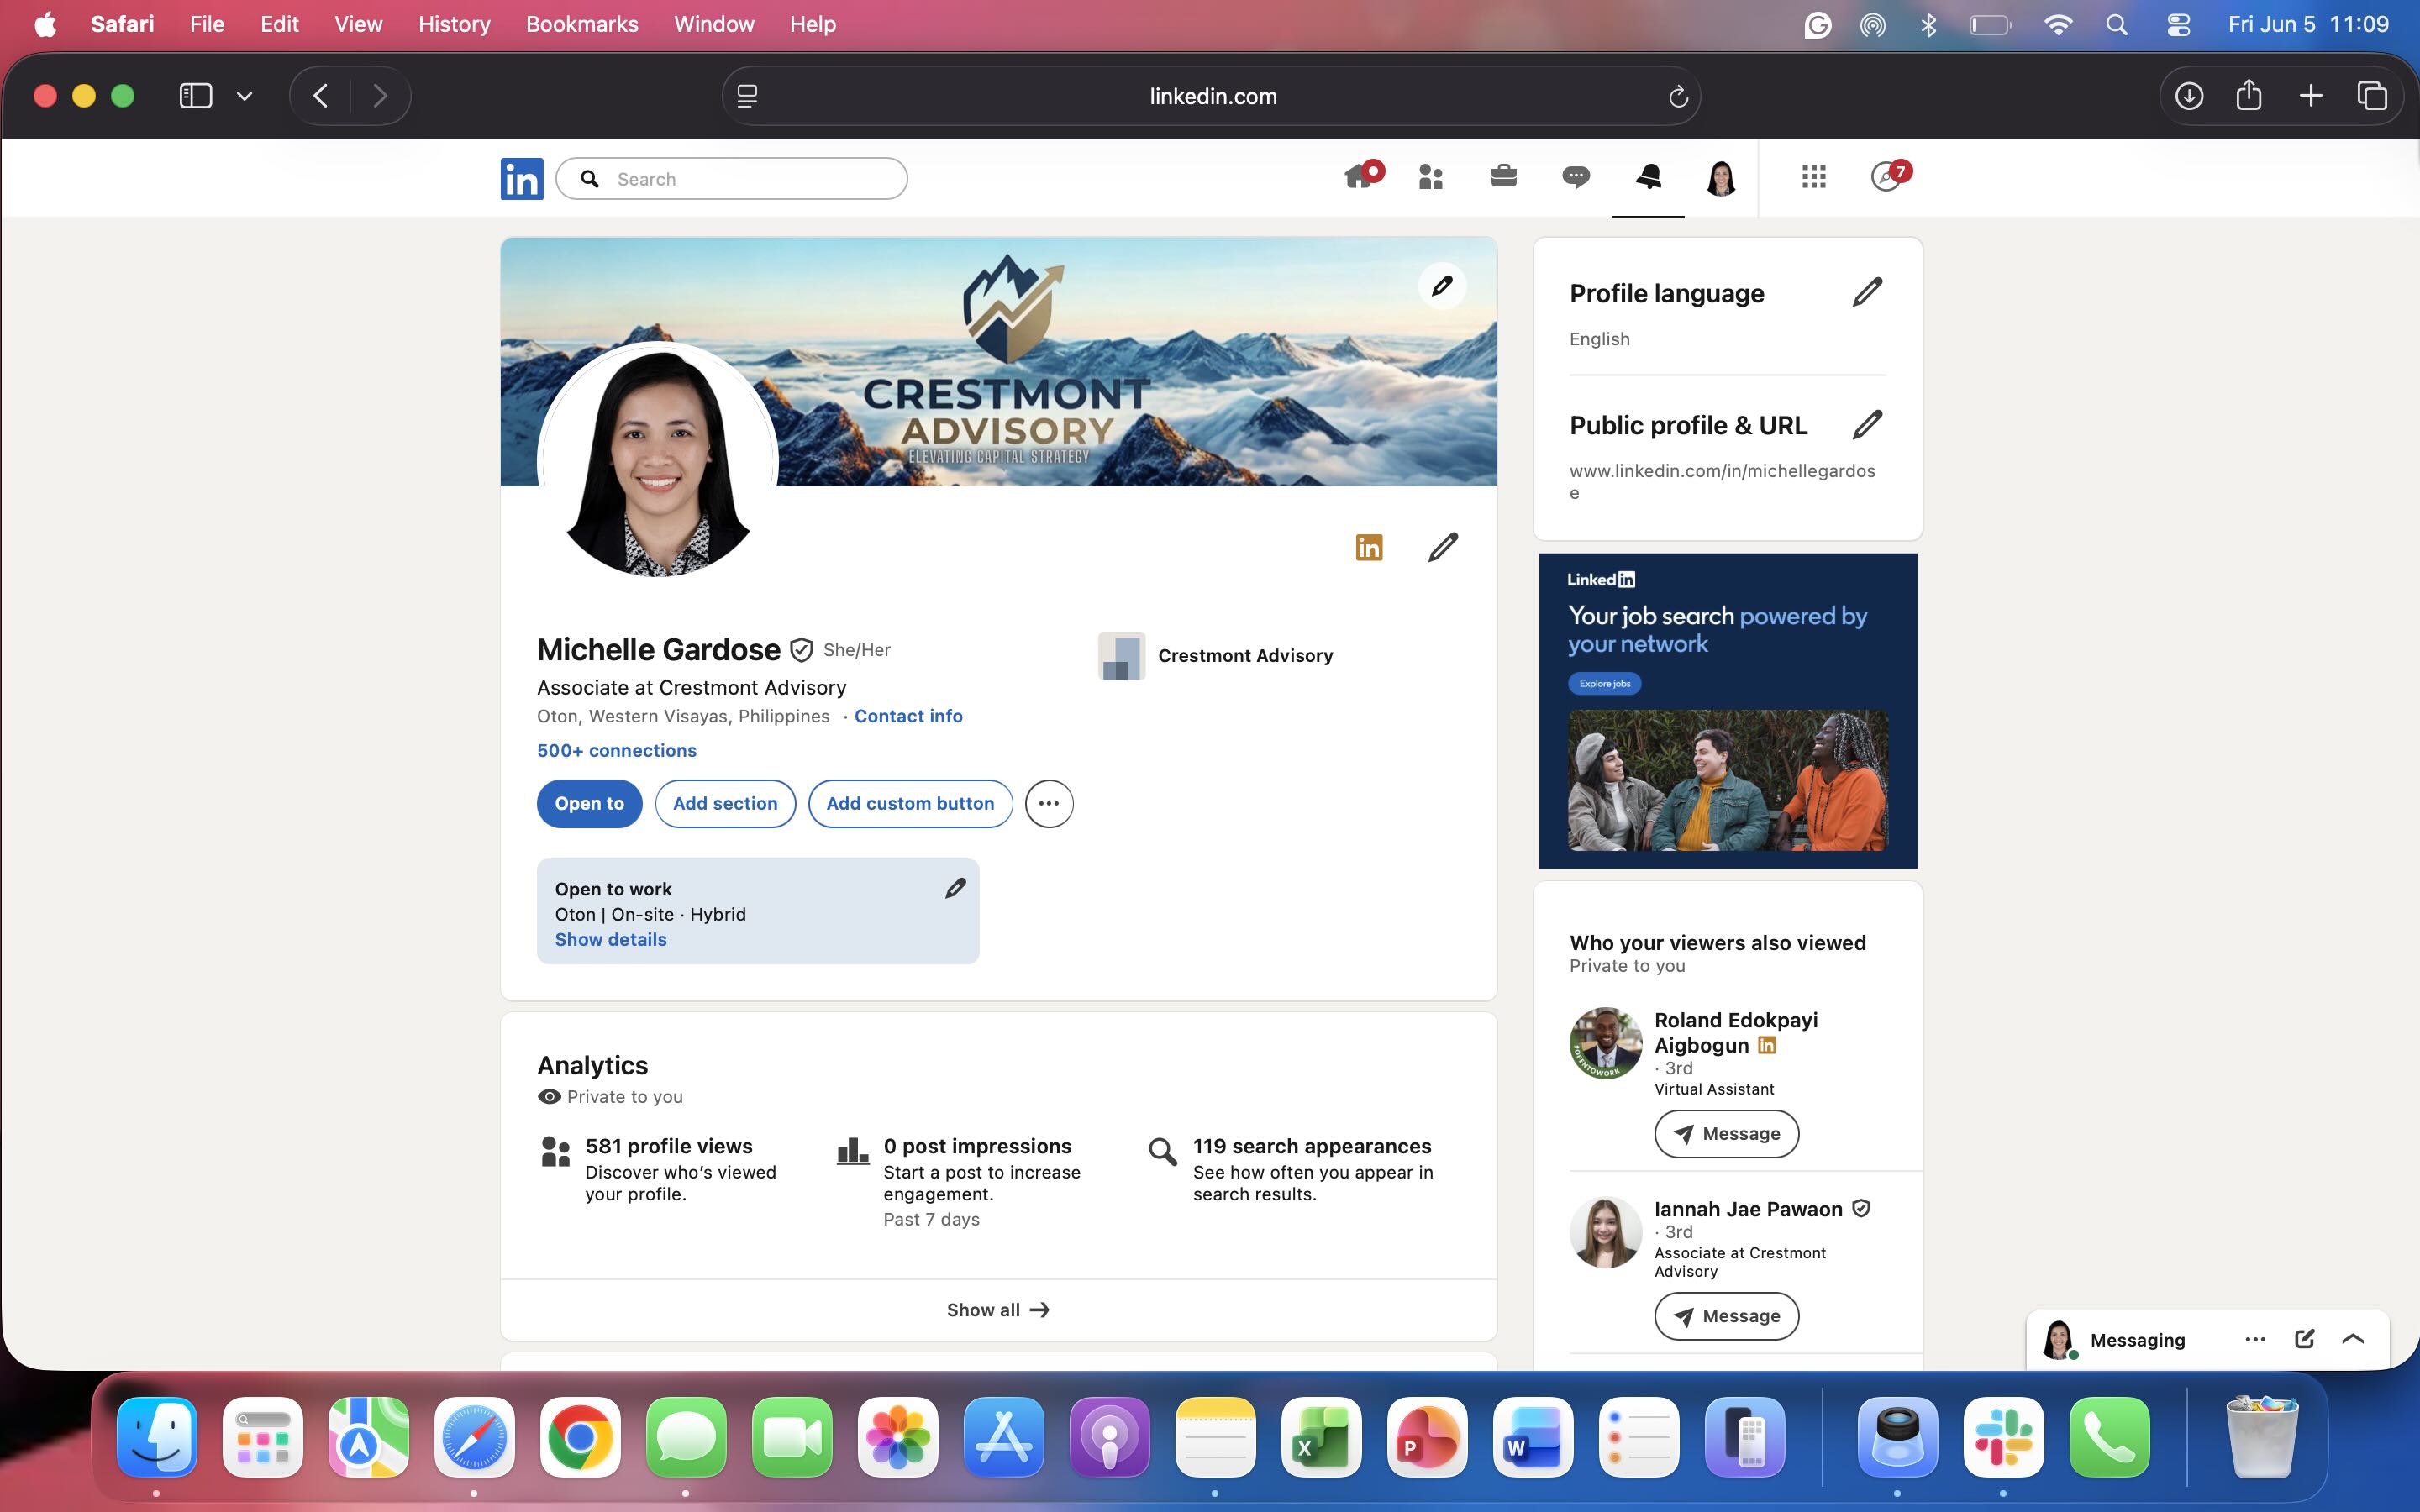Expand the Messaging panel chevron
Screen dimensions: 2420x1512
coord(2353,1339)
